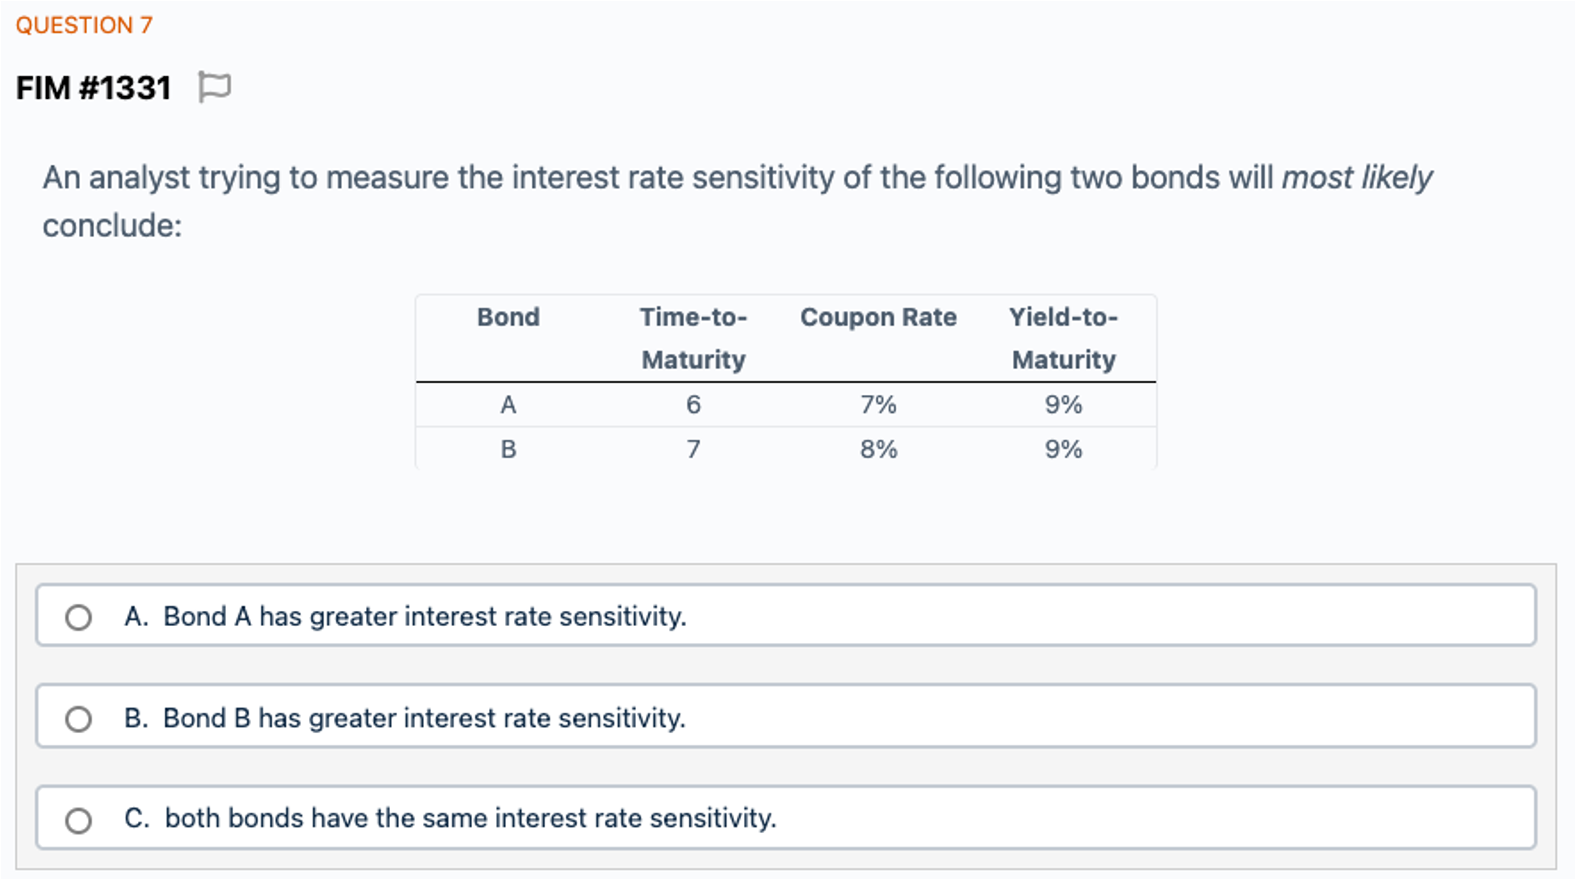The width and height of the screenshot is (1576, 880).
Task: Click the "Coupon Rate" column header
Action: pyautogui.click(x=878, y=317)
